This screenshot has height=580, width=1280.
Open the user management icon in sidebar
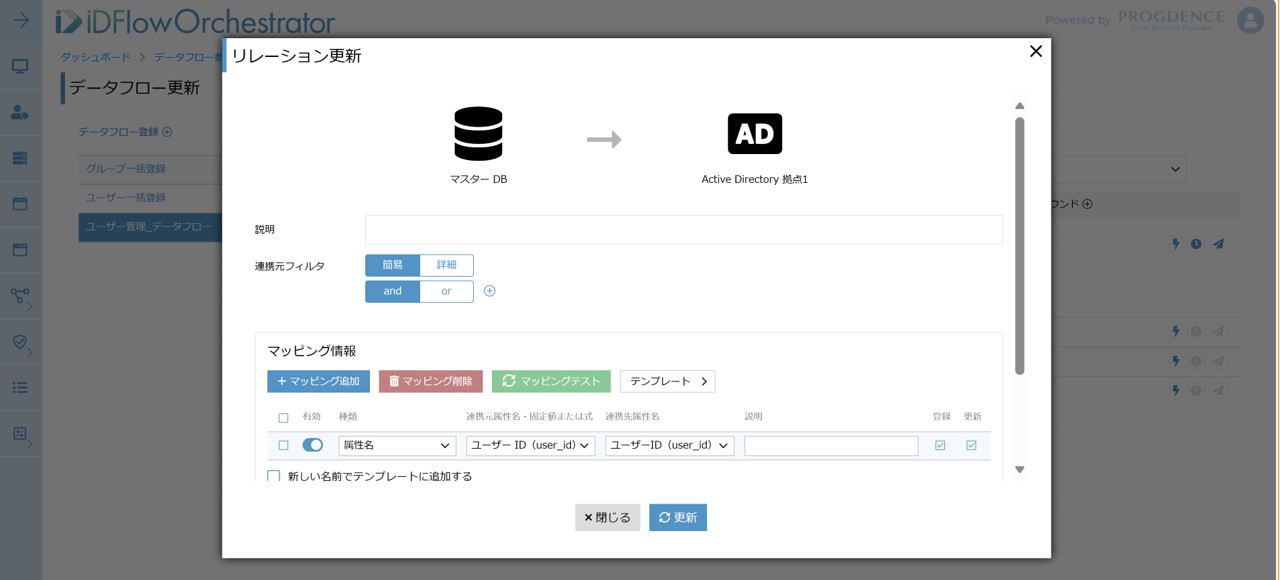point(20,112)
